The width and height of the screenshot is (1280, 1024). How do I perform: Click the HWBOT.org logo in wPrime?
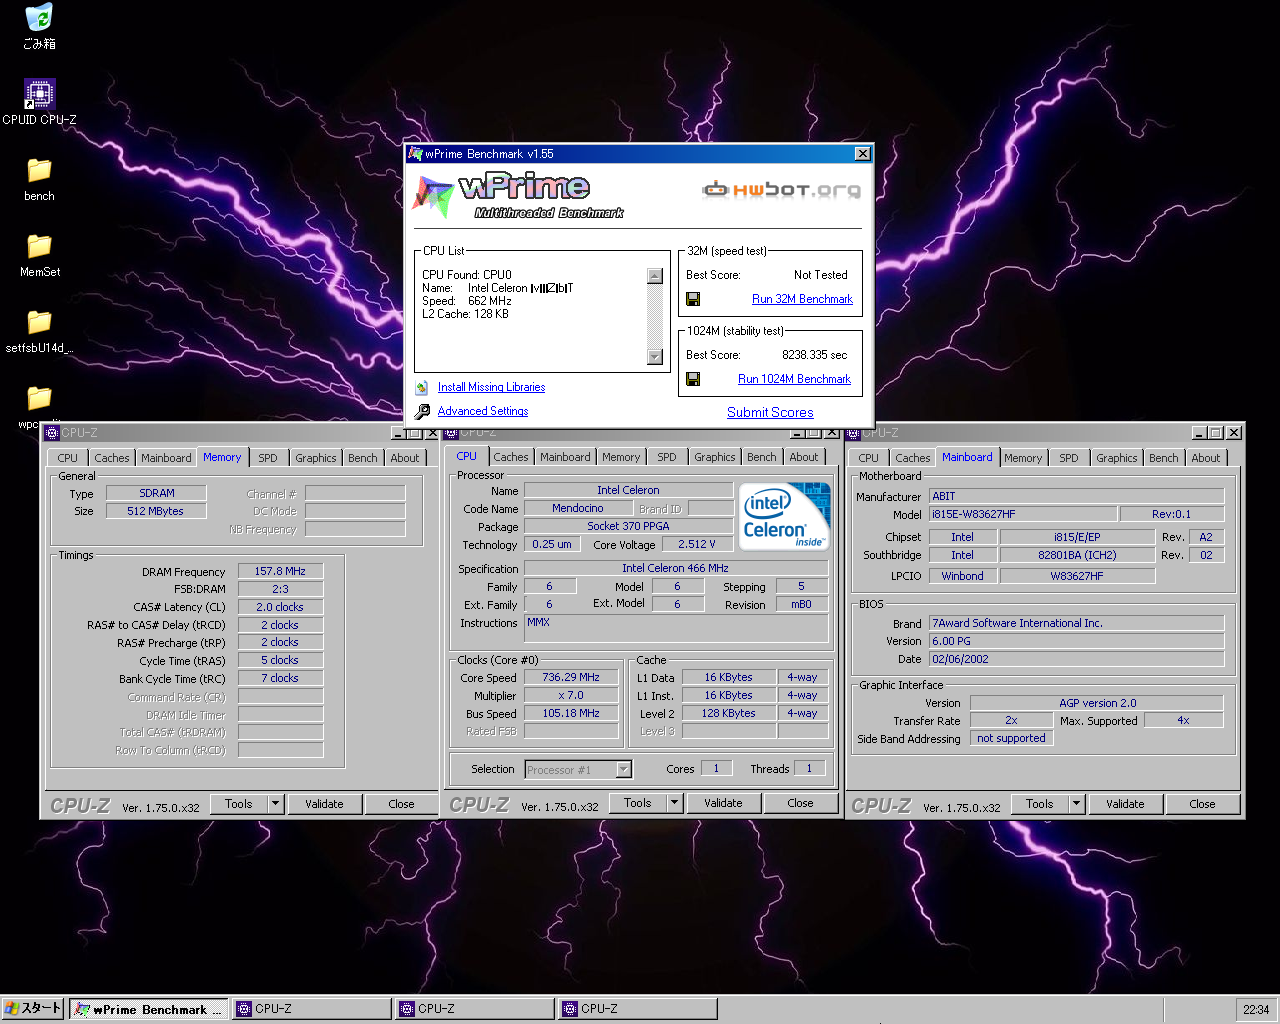781,189
